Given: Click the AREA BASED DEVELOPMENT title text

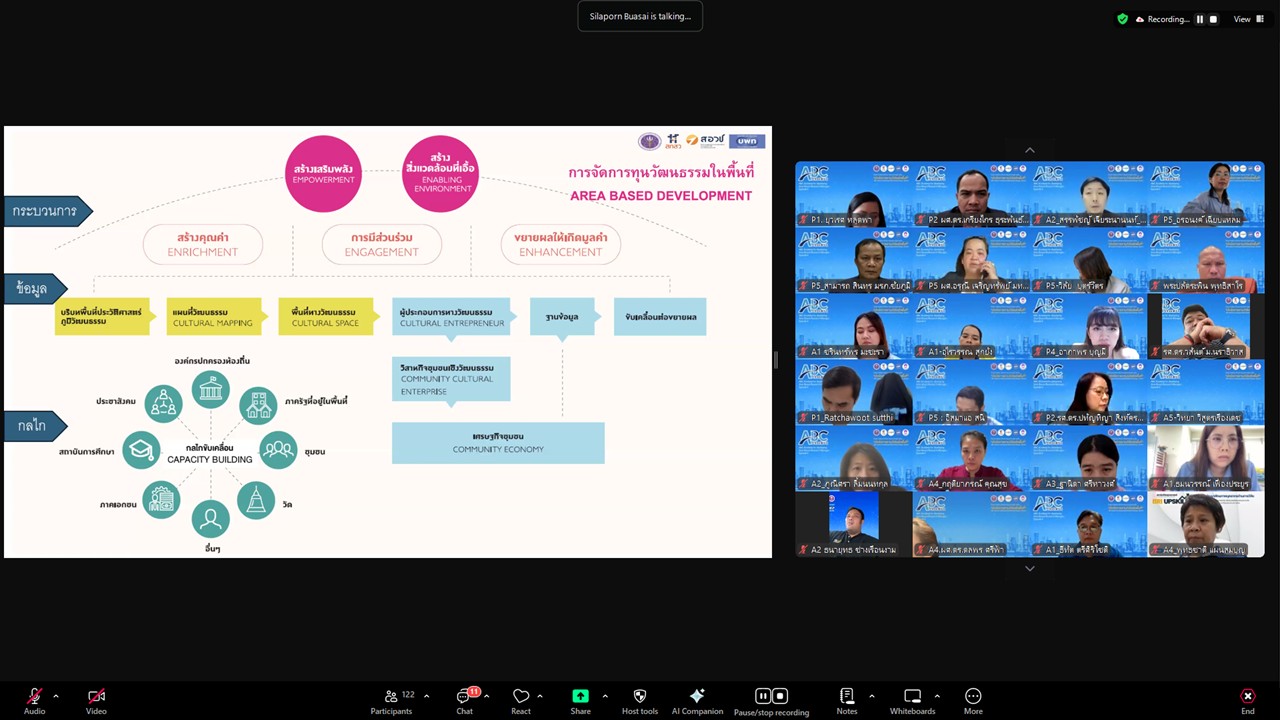Looking at the screenshot, I should (x=661, y=196).
